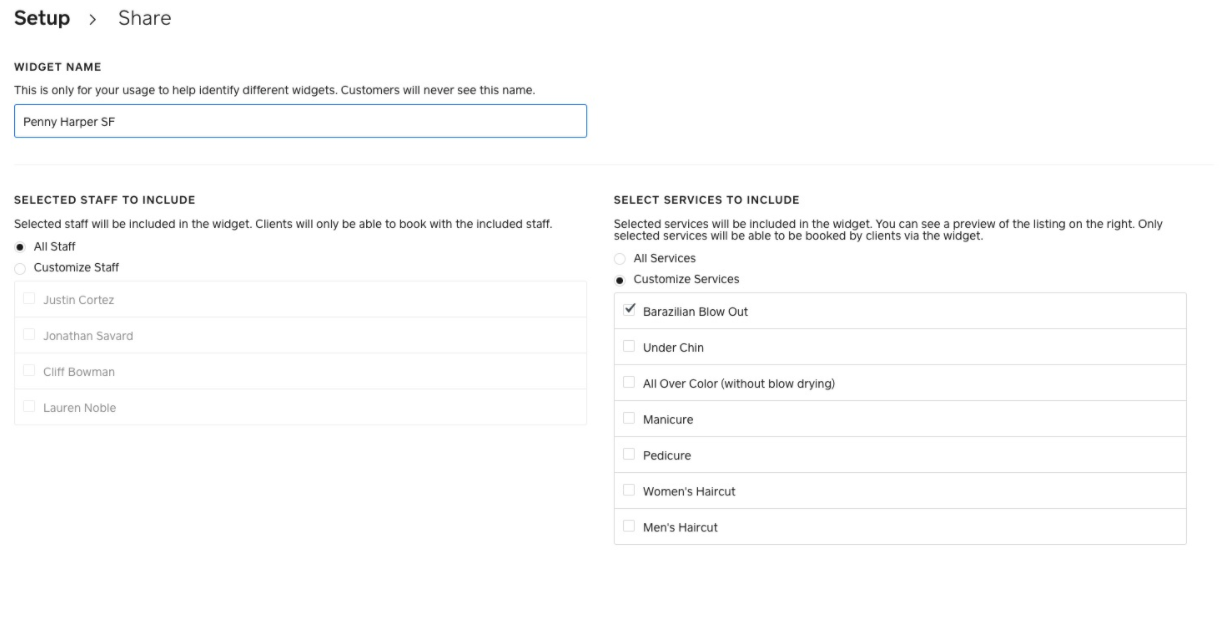Click the Lauren Noble name text
Screen dimensions: 1220x622
(x=79, y=408)
